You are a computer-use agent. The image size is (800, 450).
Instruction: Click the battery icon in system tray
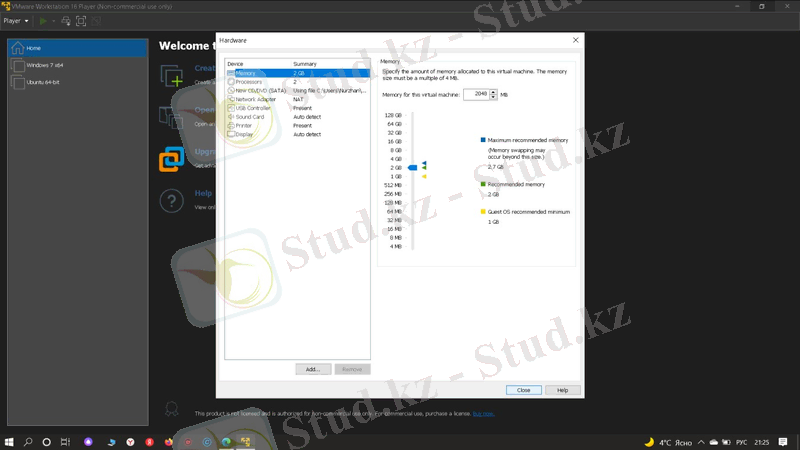(x=726, y=442)
